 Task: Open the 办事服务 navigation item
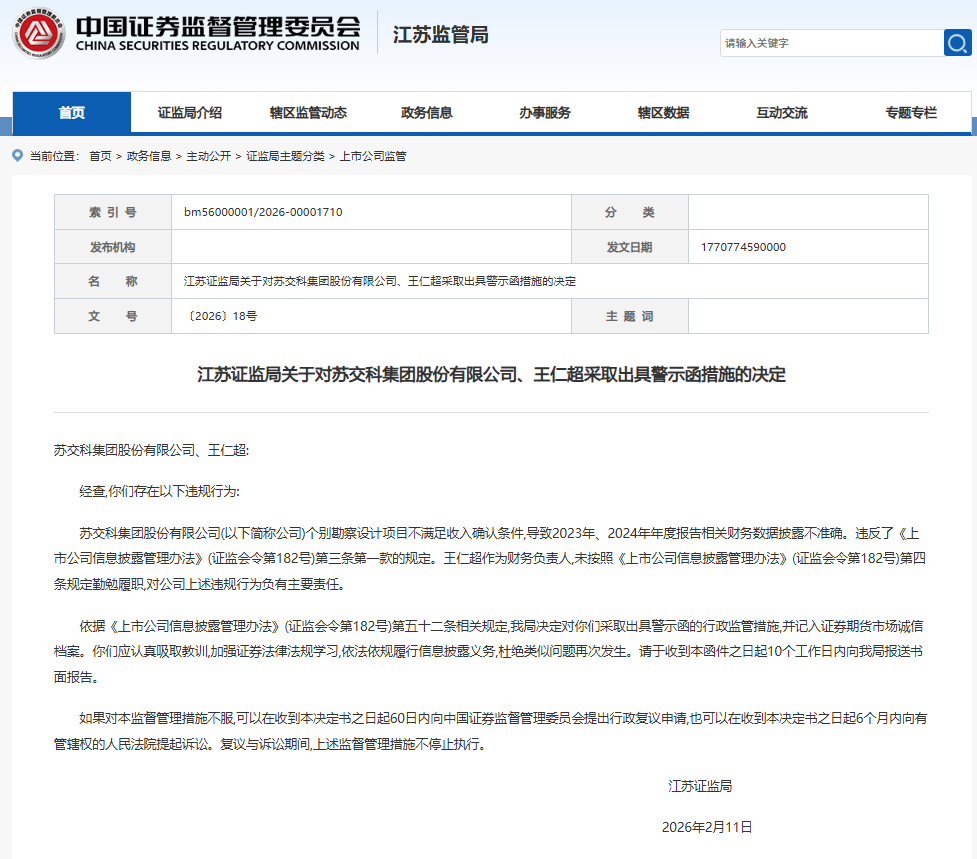click(544, 113)
